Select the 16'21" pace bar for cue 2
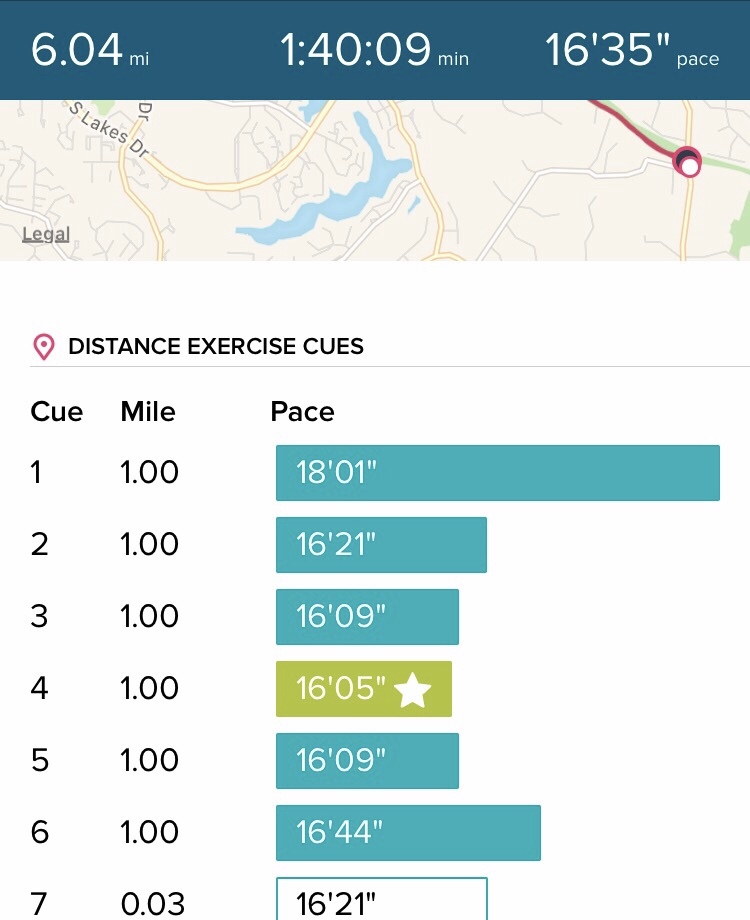The image size is (750, 920). (381, 545)
